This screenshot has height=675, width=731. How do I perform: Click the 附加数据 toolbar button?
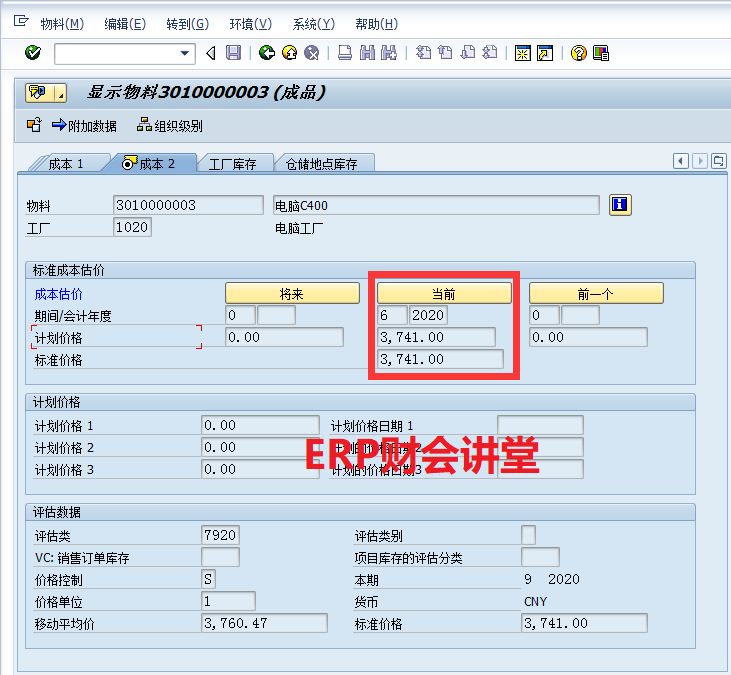(84, 126)
